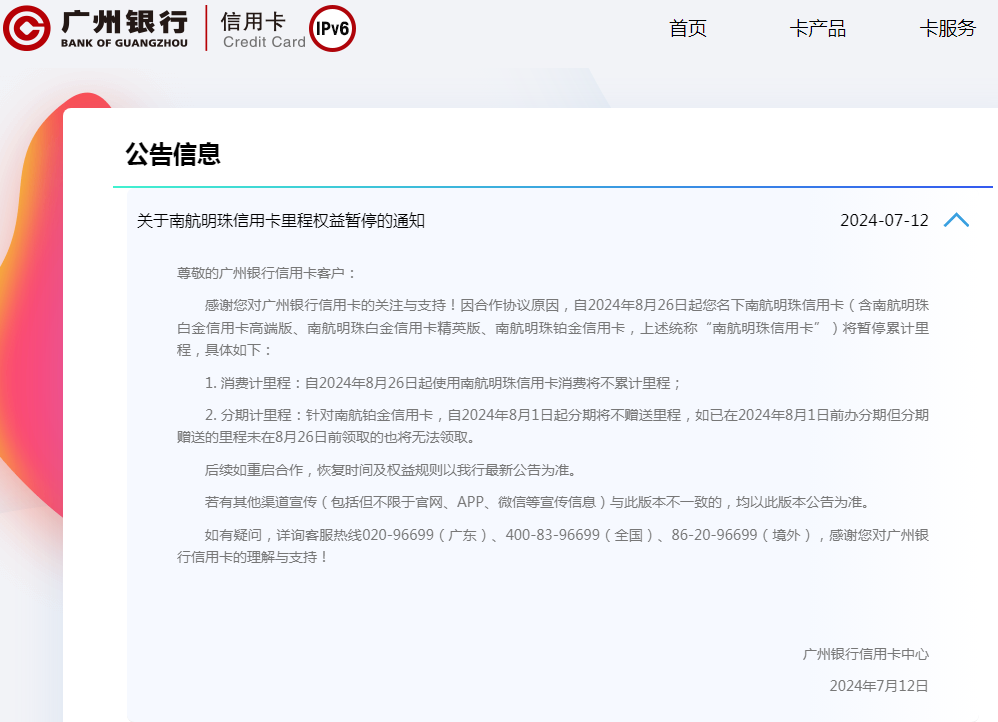Click the signature 广州银行信用卡中心
Screen dimensions: 998x722
tap(866, 654)
